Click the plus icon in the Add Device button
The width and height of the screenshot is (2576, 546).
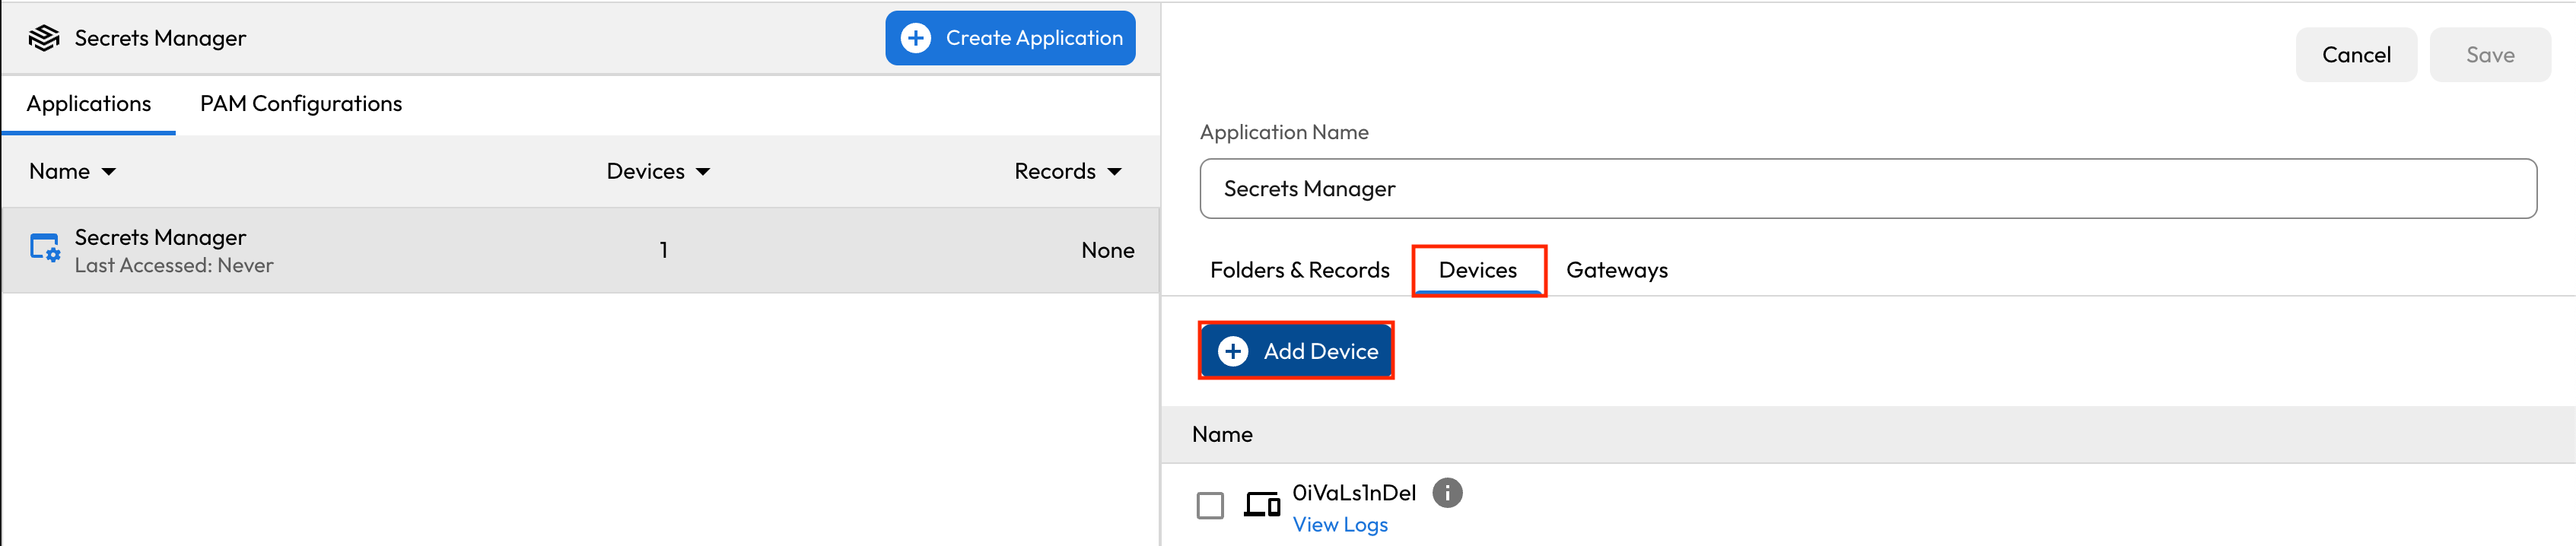click(x=1233, y=351)
